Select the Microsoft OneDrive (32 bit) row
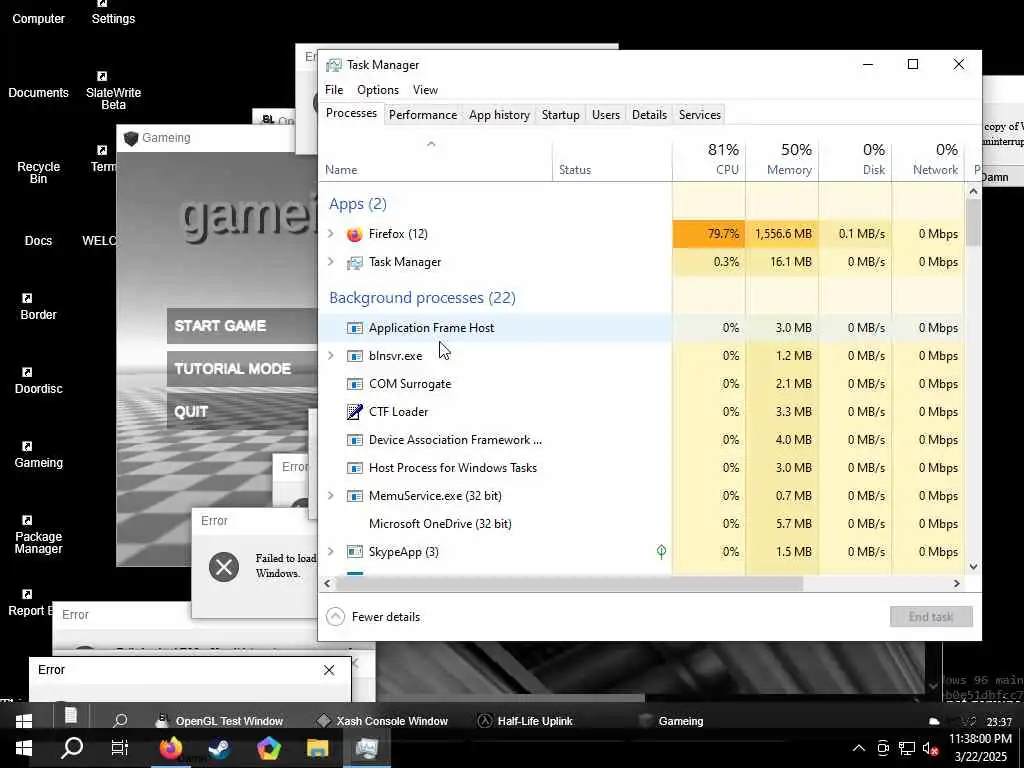The height and width of the screenshot is (768, 1024). click(641, 524)
